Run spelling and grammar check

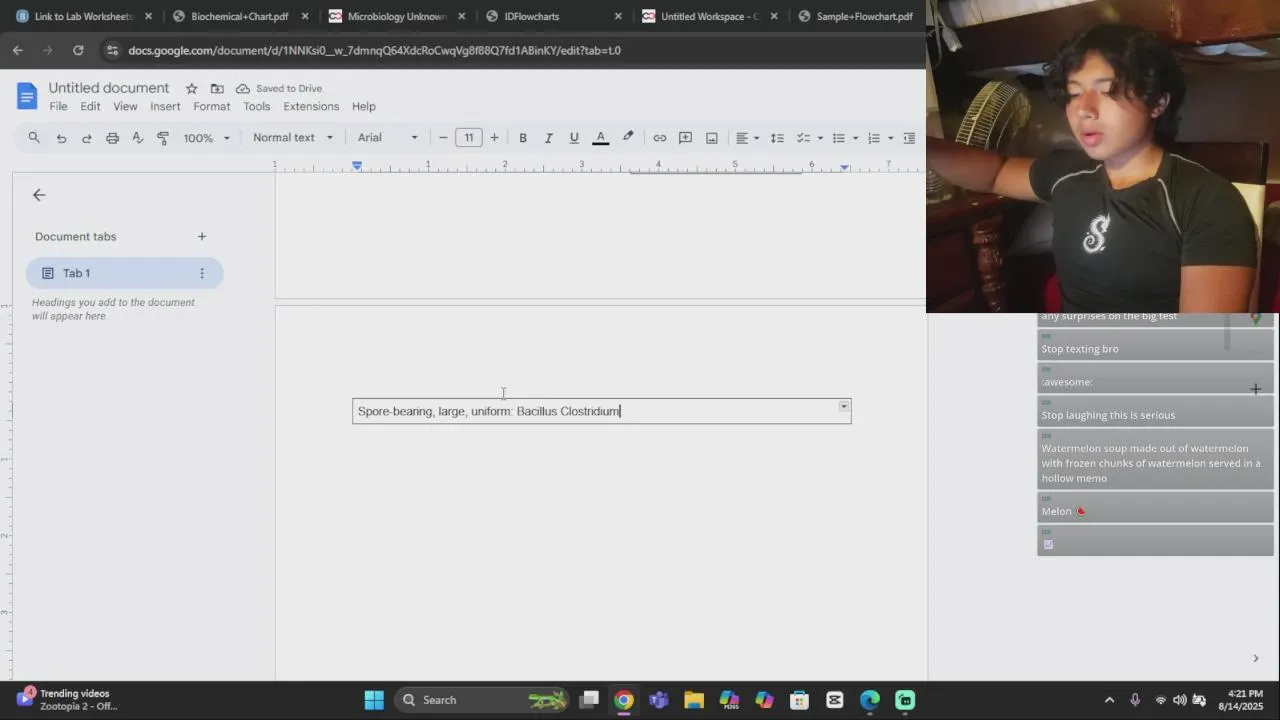pos(138,138)
